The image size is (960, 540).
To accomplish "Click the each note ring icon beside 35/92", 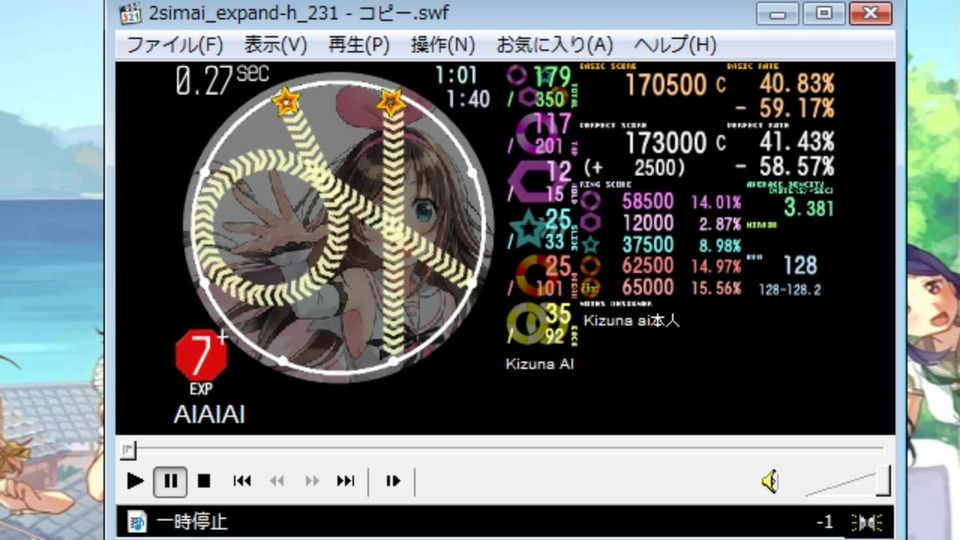I will pyautogui.click(x=527, y=323).
